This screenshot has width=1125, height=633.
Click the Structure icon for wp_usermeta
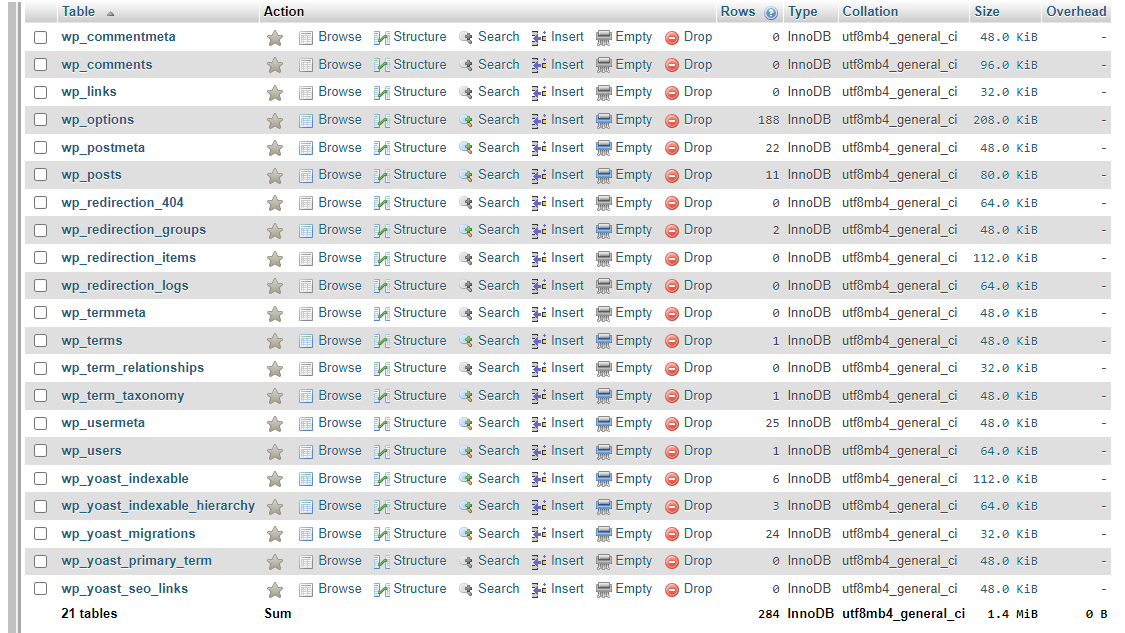(x=382, y=424)
